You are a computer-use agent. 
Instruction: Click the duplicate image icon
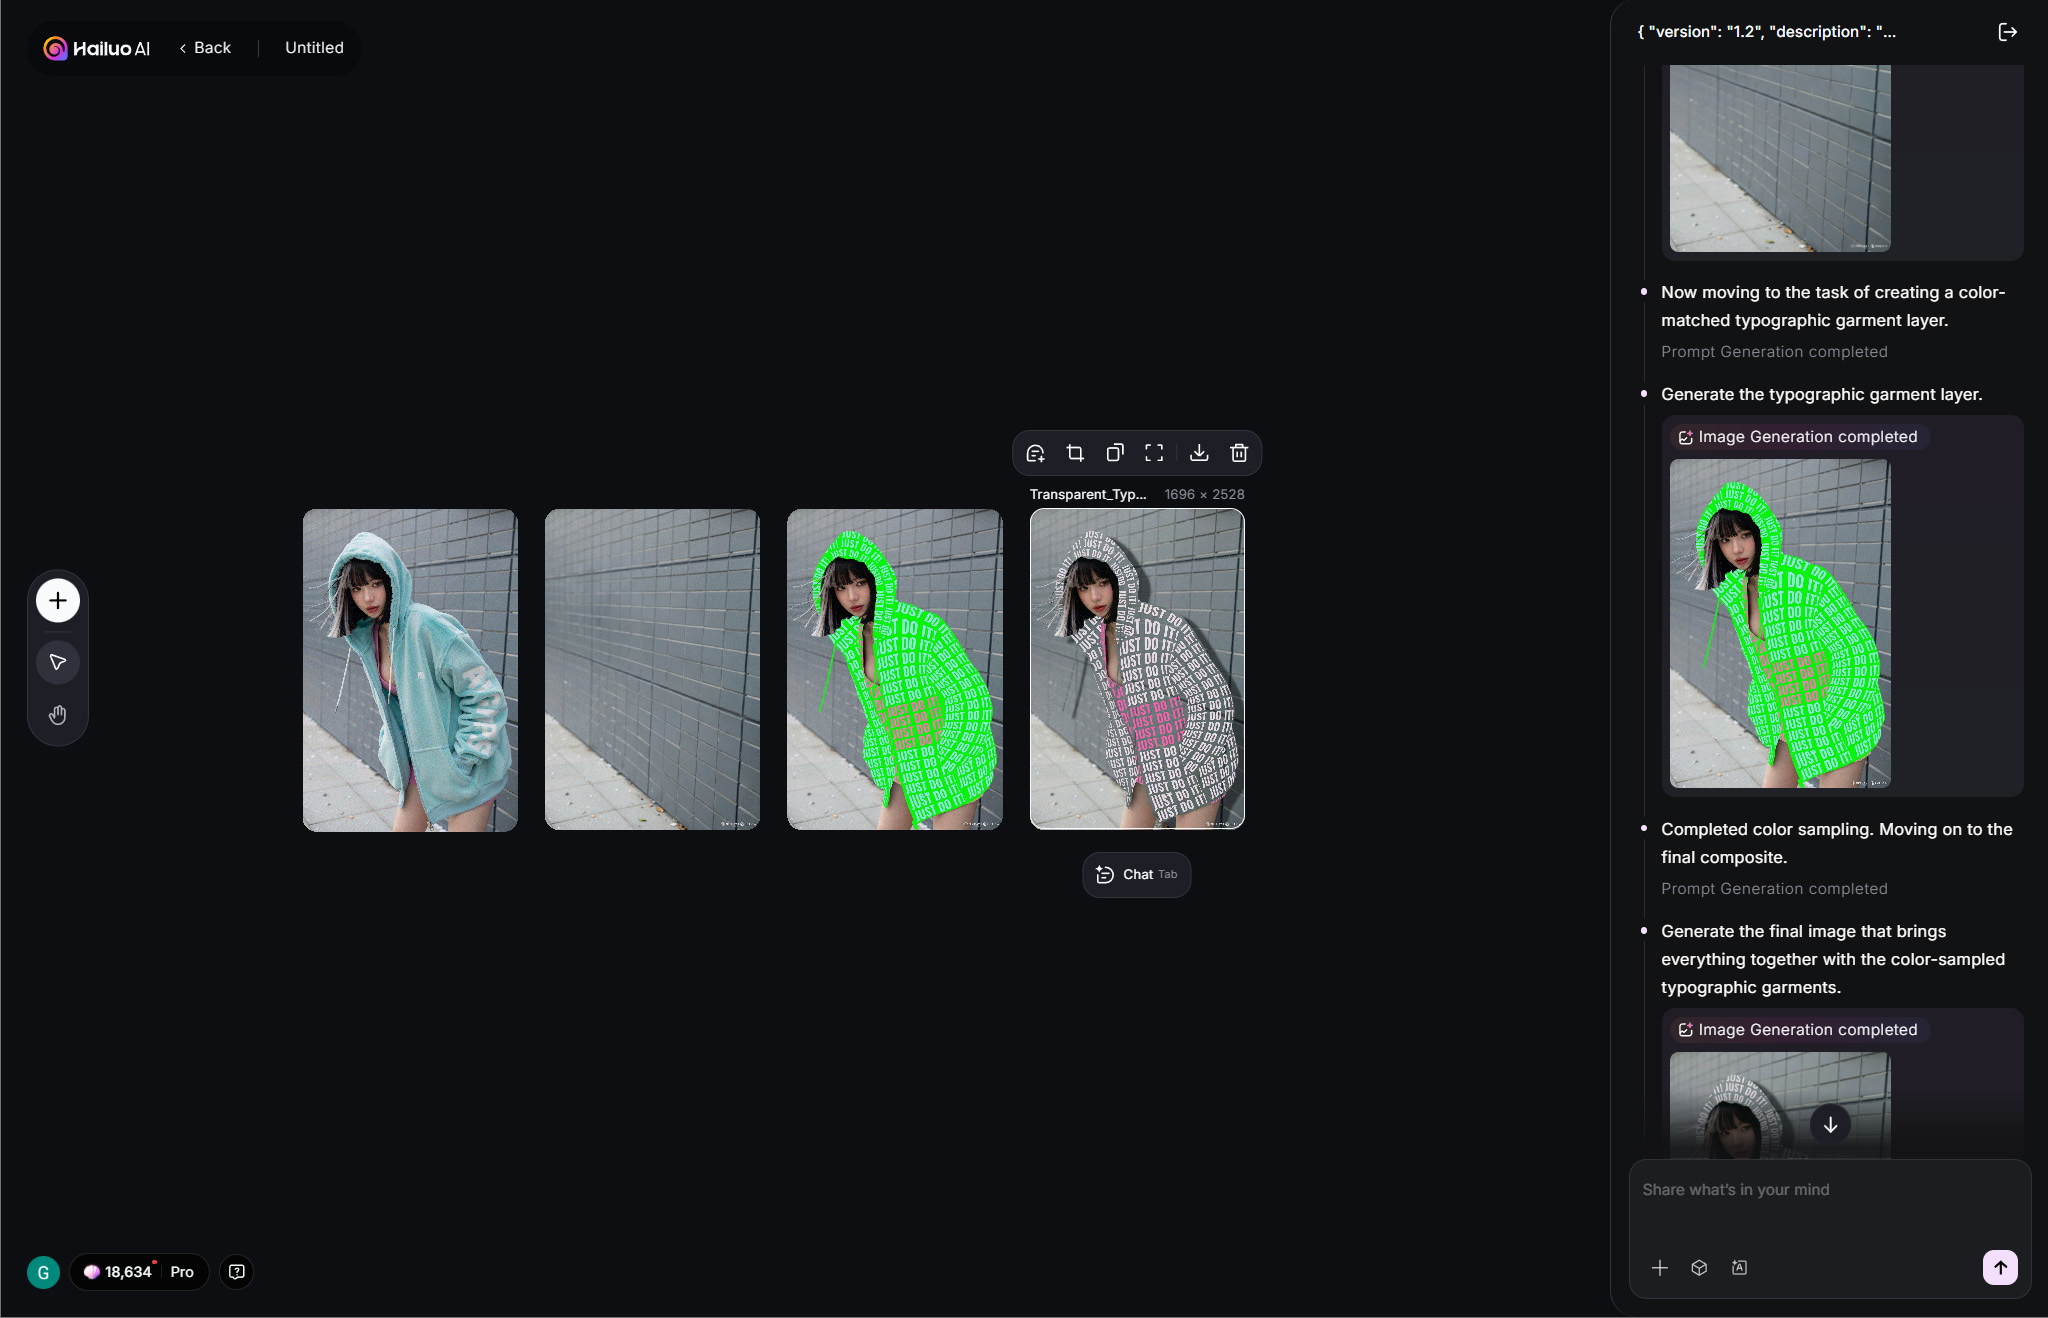pos(1115,453)
